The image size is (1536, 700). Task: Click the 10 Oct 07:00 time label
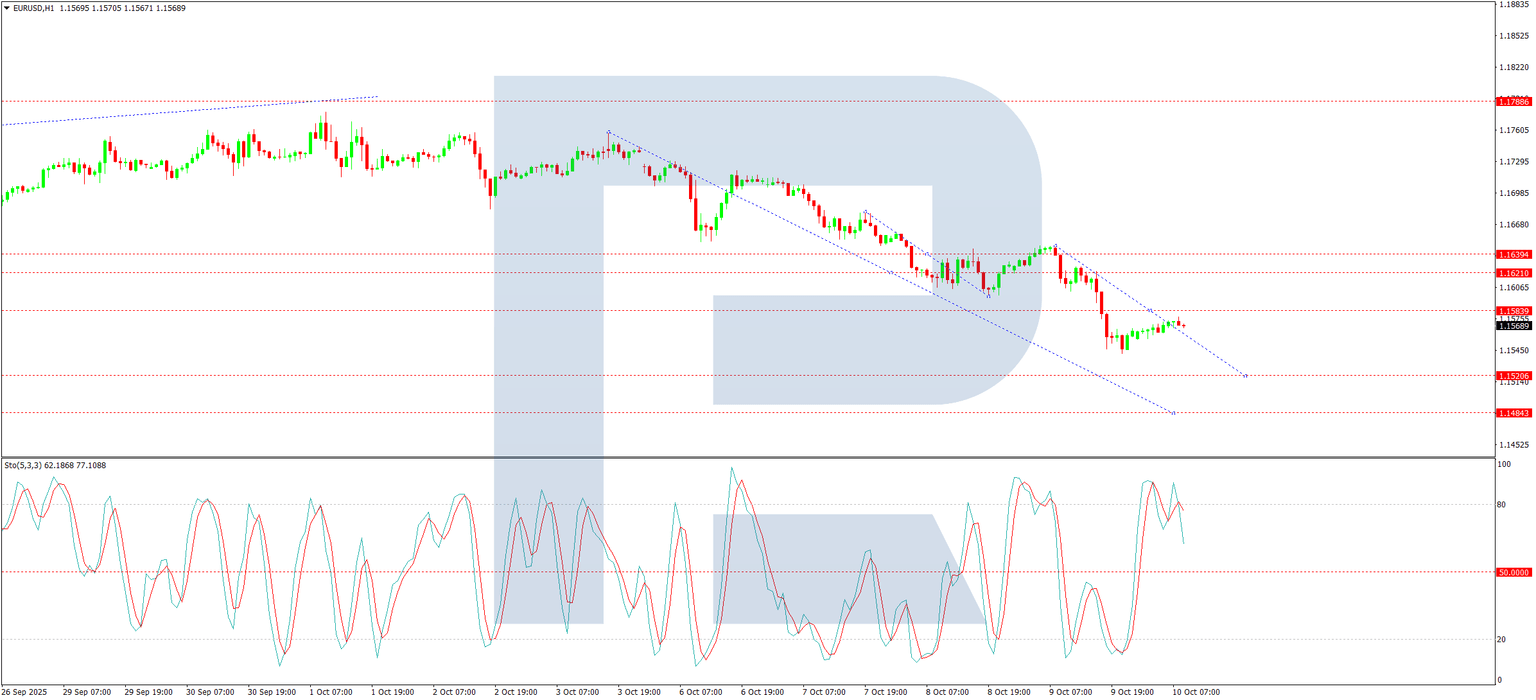click(x=1197, y=692)
